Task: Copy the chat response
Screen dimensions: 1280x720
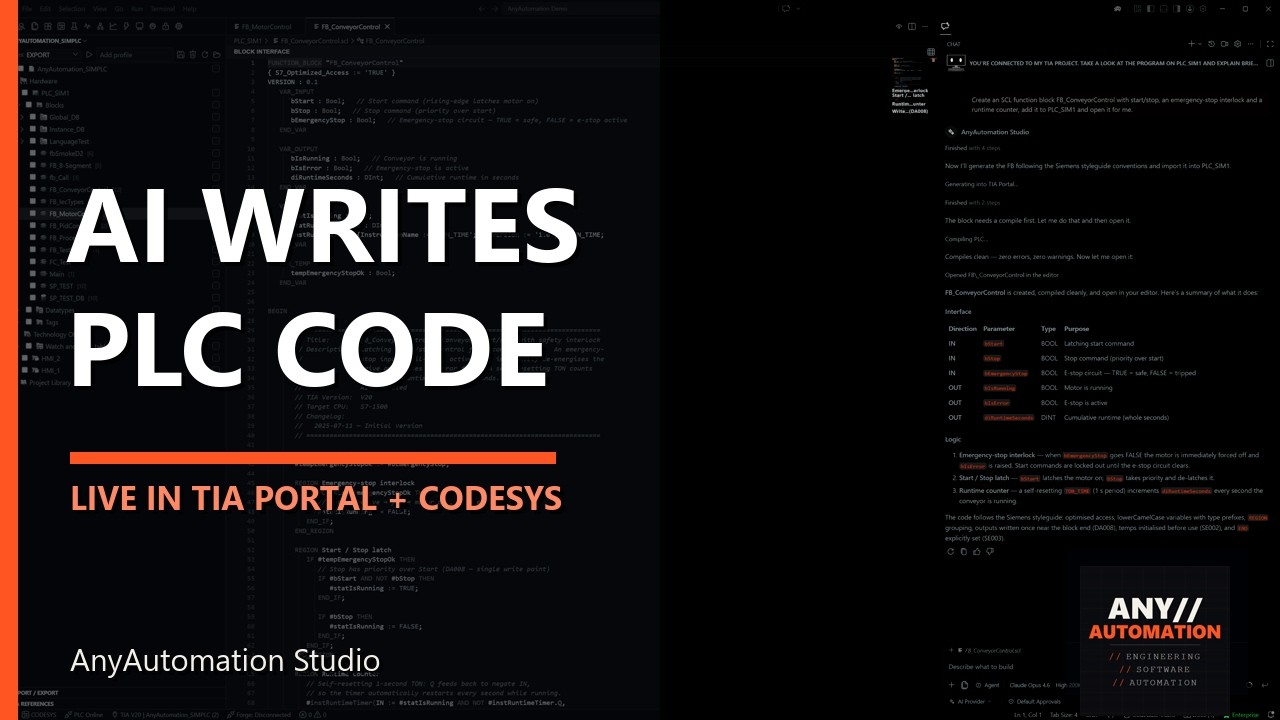Action: point(963,551)
